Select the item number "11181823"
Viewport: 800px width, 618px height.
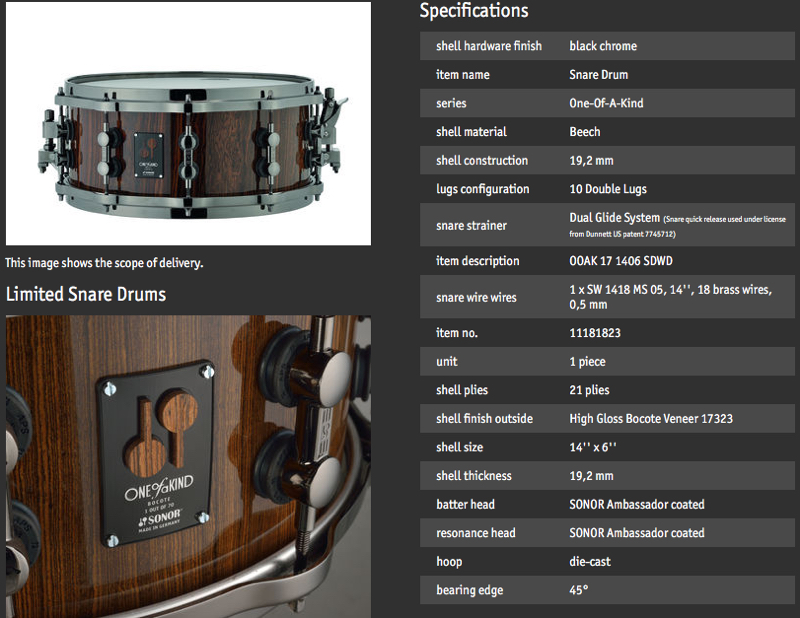pos(595,333)
